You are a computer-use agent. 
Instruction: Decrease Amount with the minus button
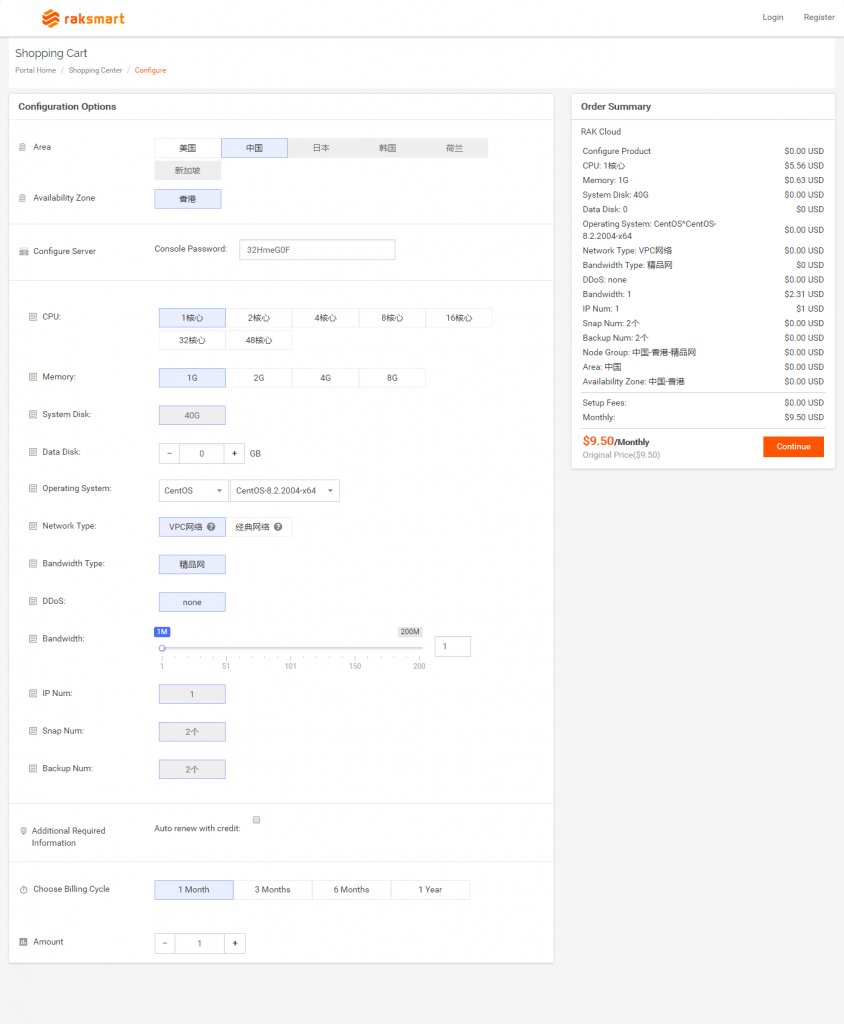tap(165, 943)
